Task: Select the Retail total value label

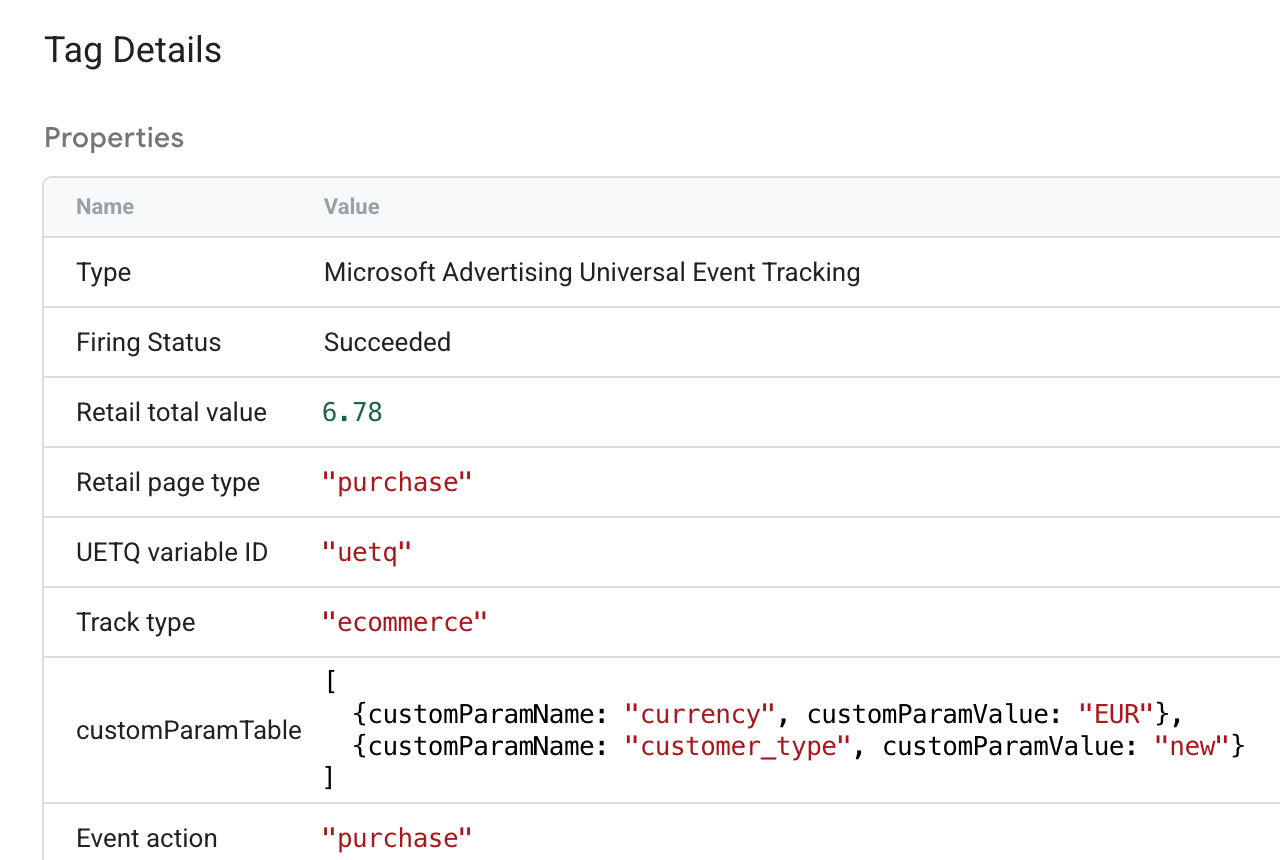Action: pos(171,412)
